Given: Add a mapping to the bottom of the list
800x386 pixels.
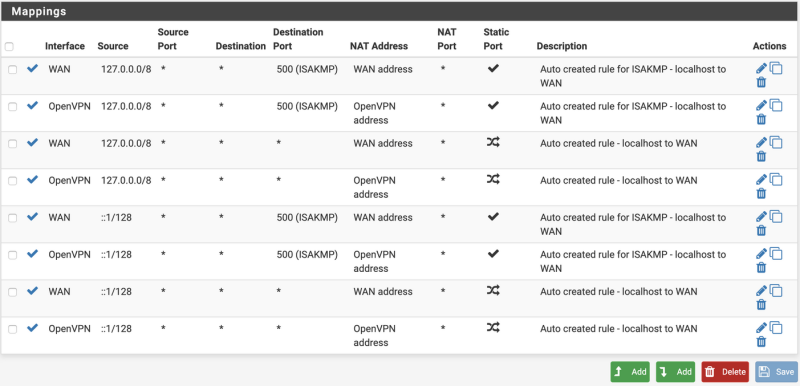Looking at the screenshot, I should (676, 372).
